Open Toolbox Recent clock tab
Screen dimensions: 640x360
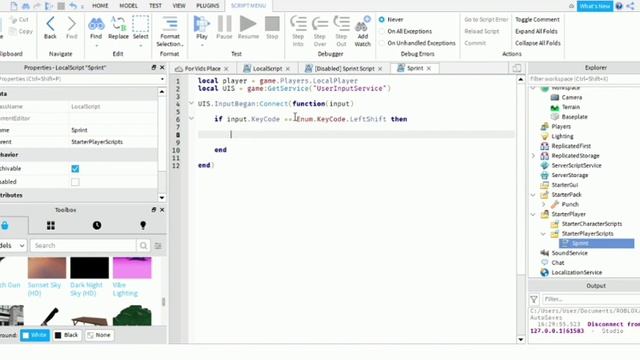(x=97, y=225)
